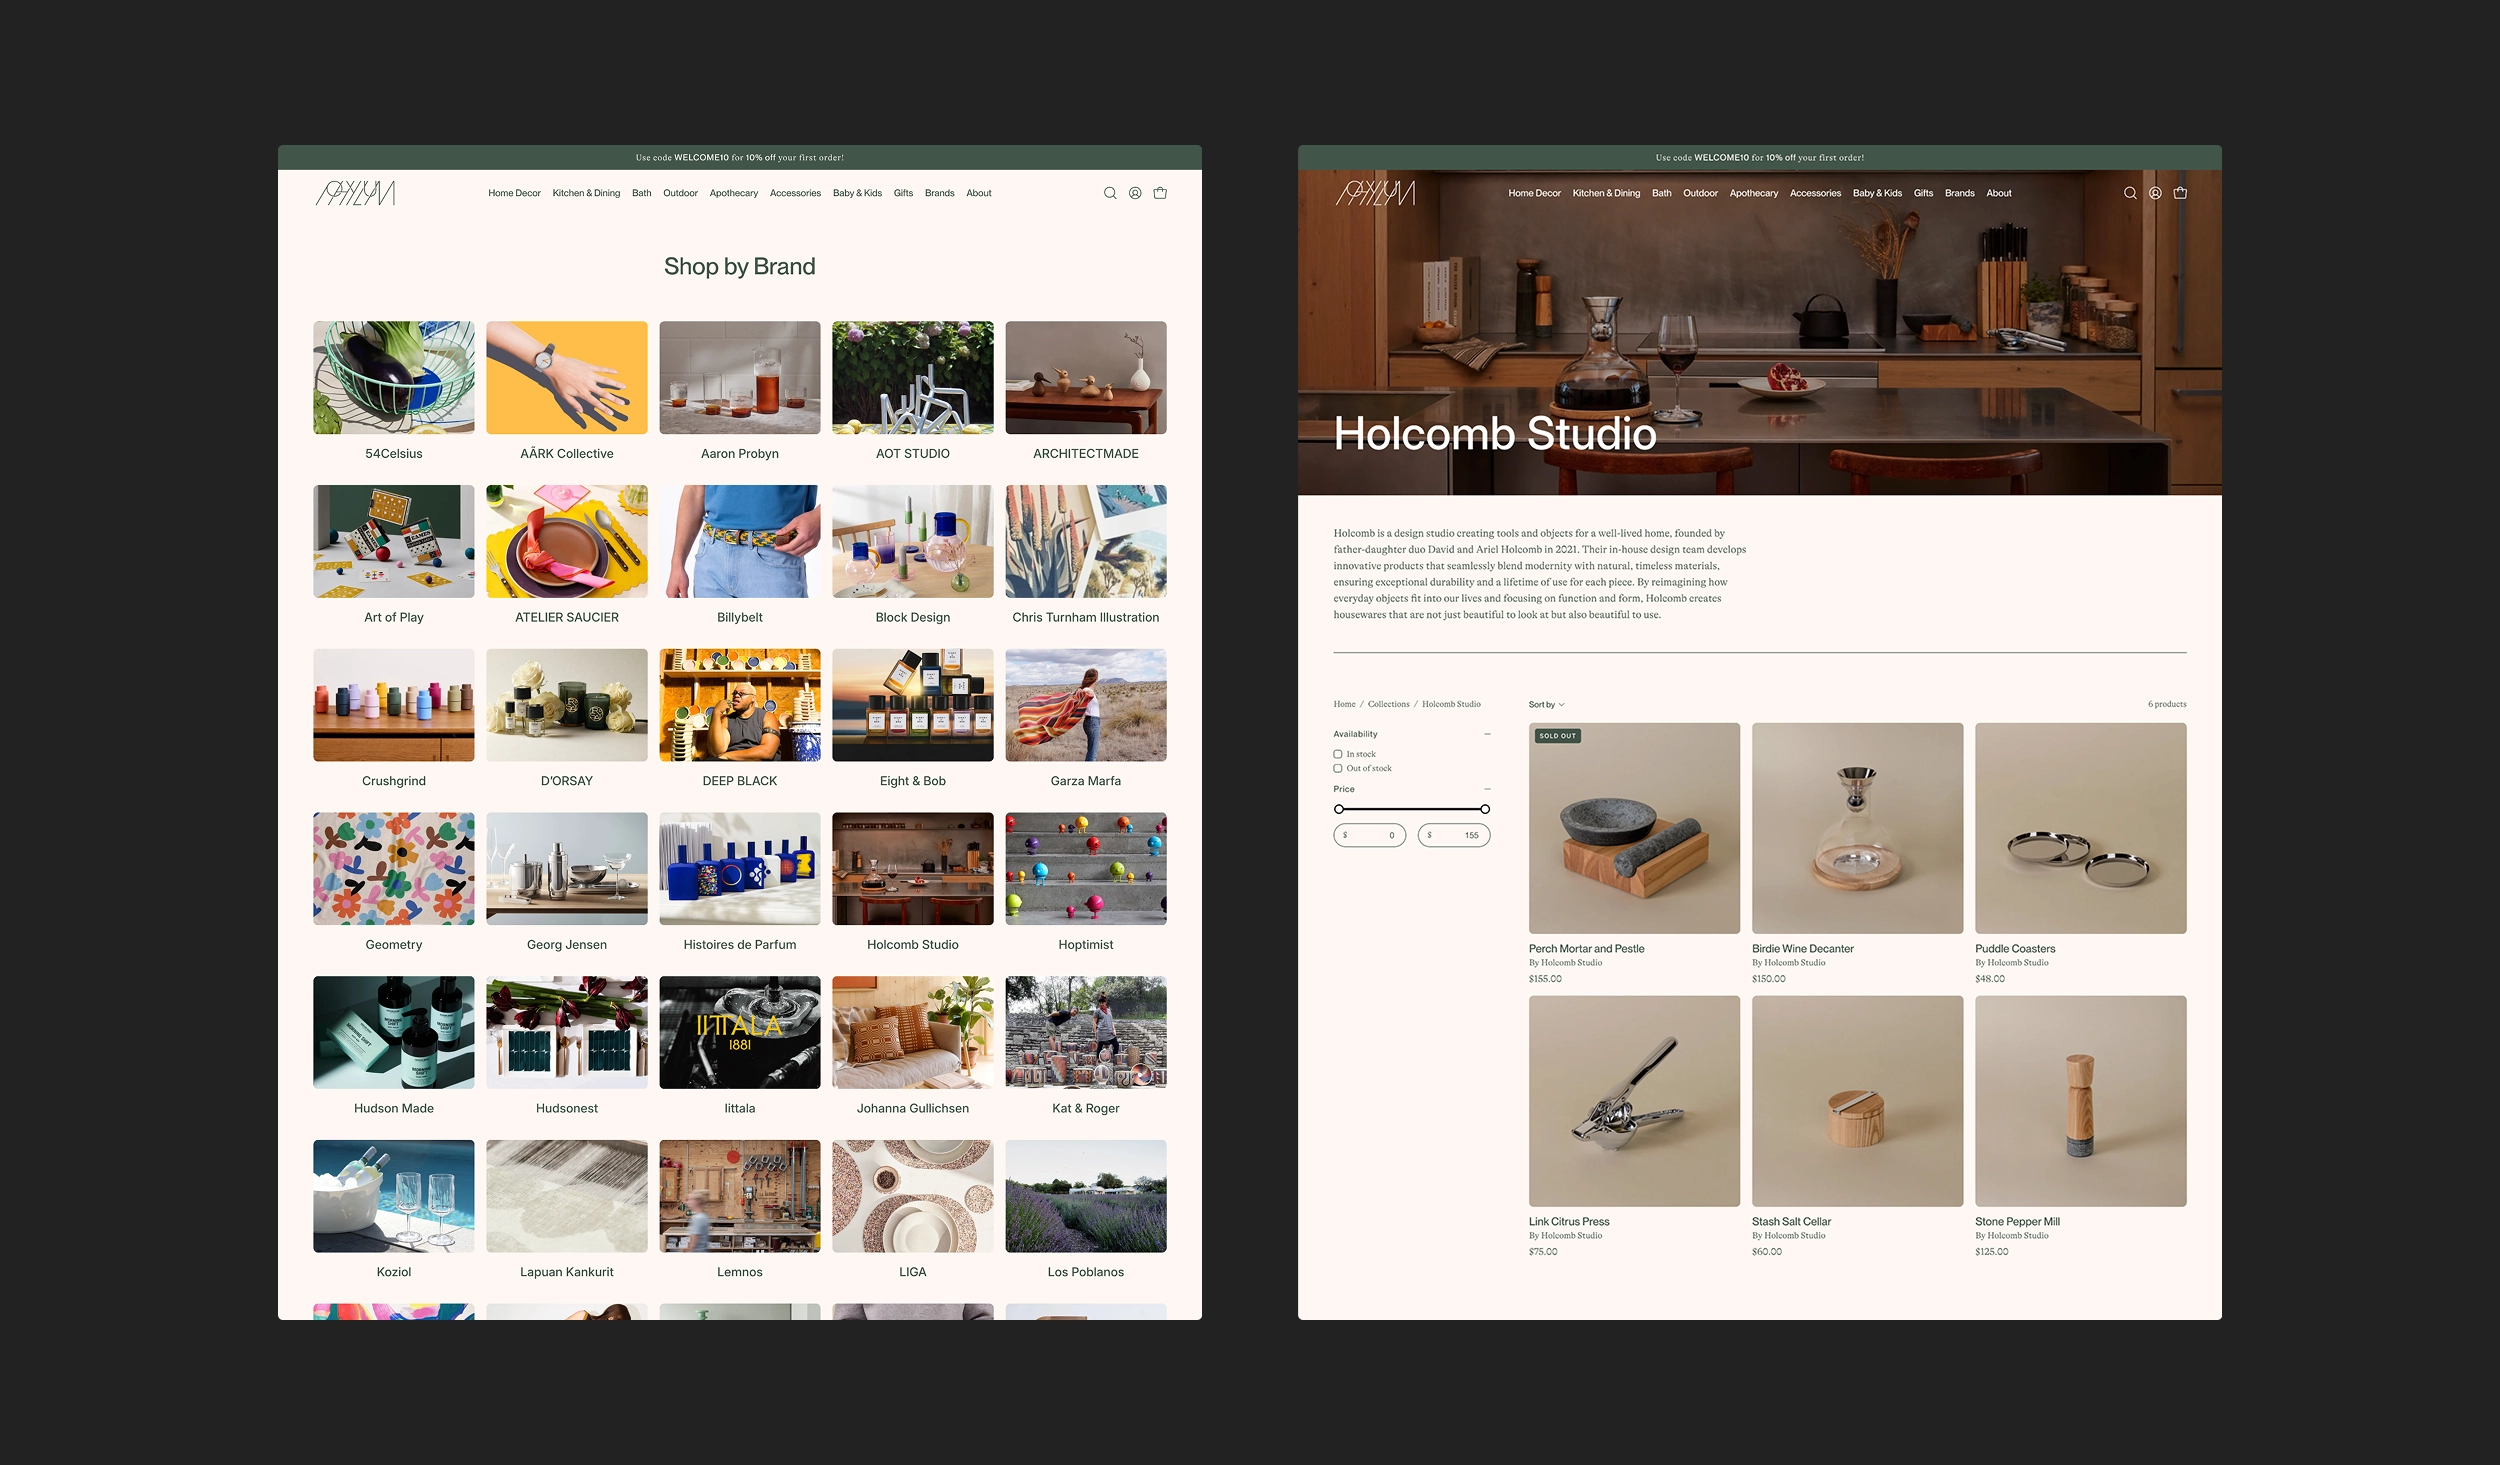Open the account icon on the Shop by Brand page
Image resolution: width=2500 pixels, height=1465 pixels.
pyautogui.click(x=1135, y=193)
